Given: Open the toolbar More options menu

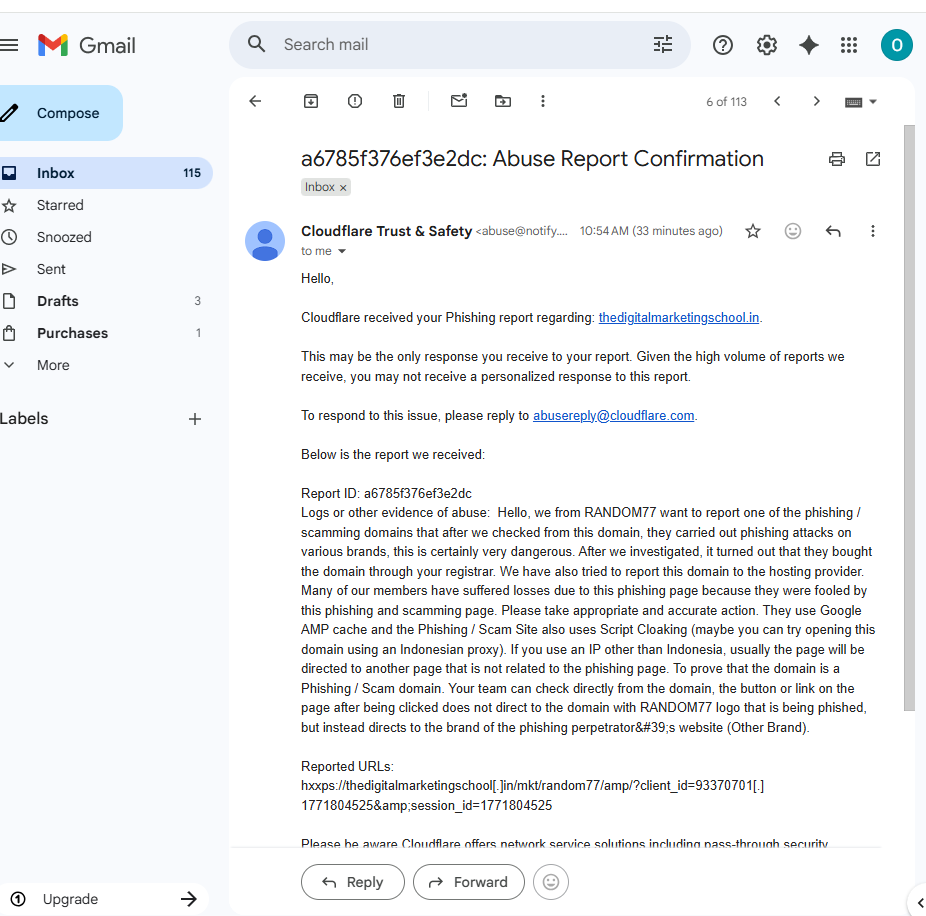Looking at the screenshot, I should tap(543, 101).
